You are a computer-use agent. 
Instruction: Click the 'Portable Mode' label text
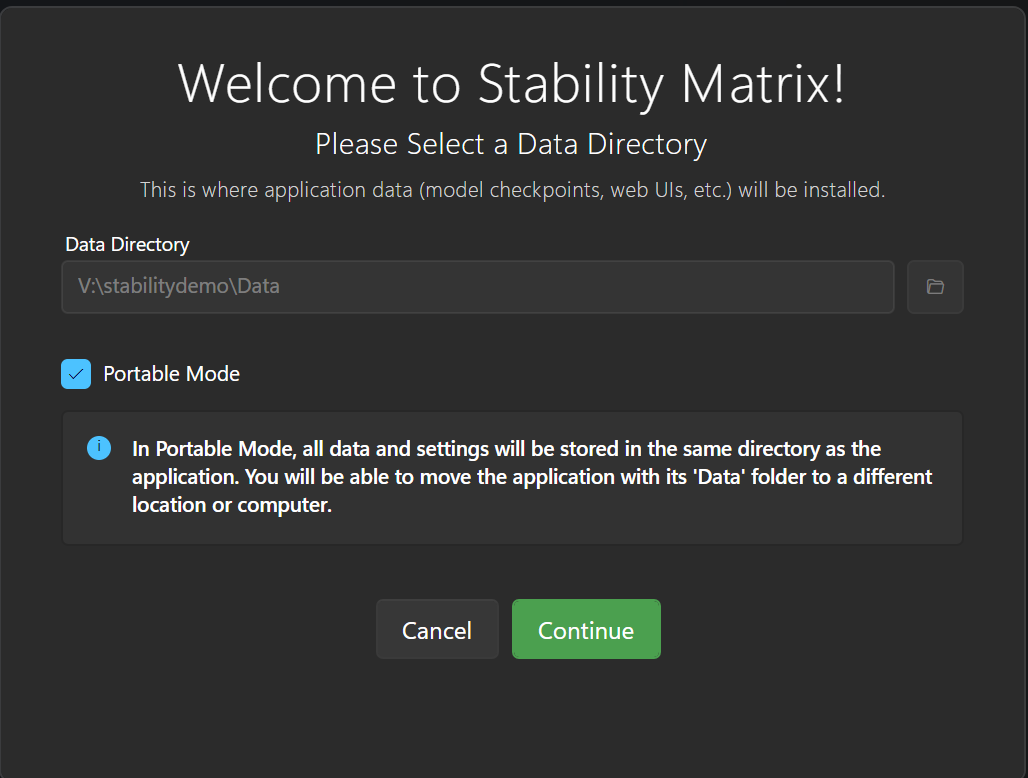point(172,374)
